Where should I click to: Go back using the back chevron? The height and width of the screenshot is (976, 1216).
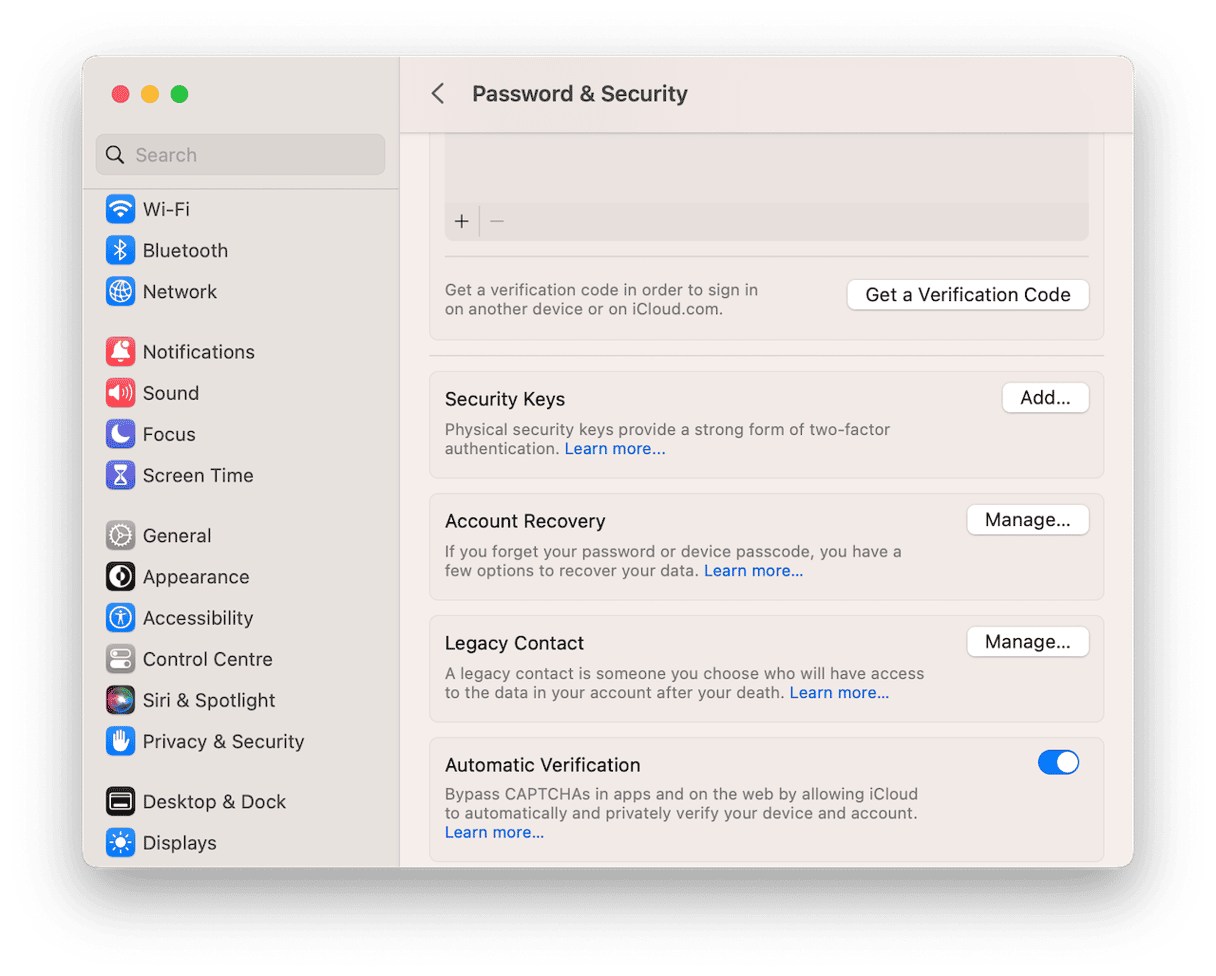[x=437, y=93]
